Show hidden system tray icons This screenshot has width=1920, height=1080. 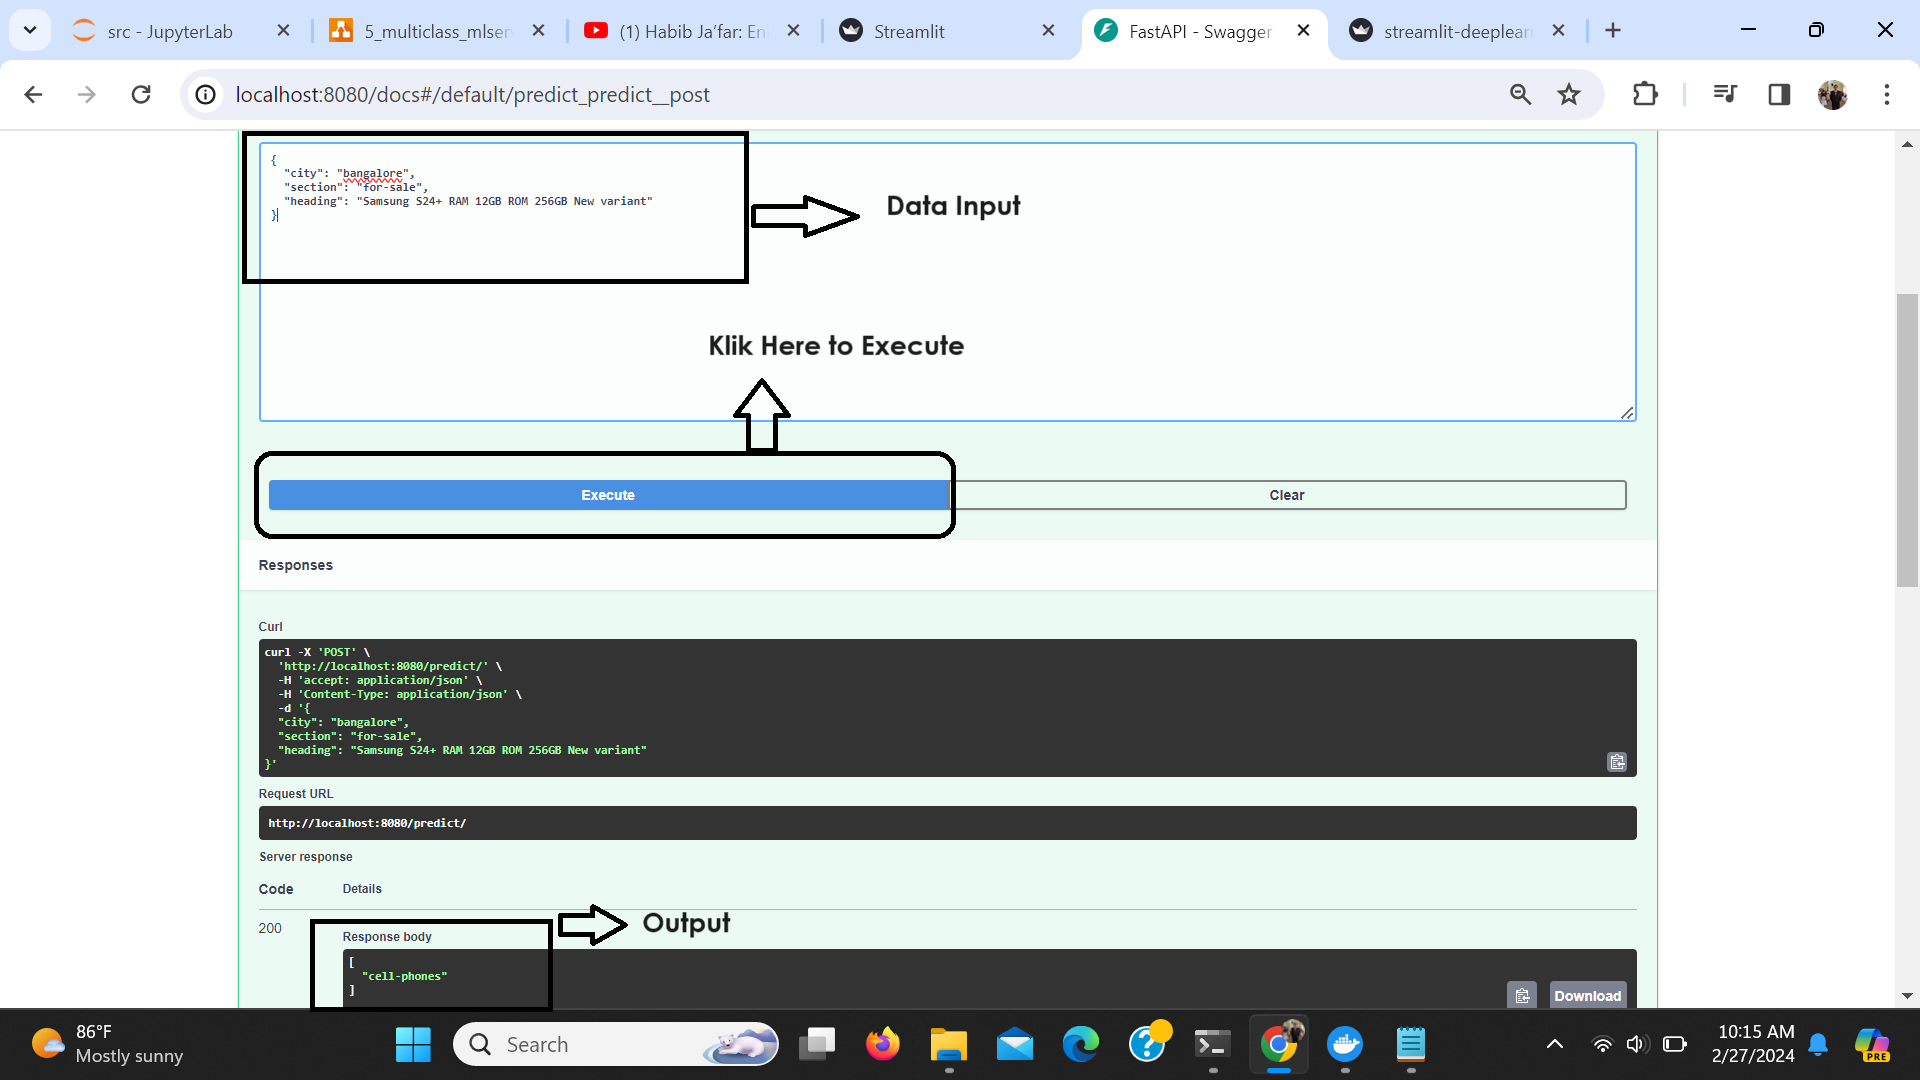1554,1044
